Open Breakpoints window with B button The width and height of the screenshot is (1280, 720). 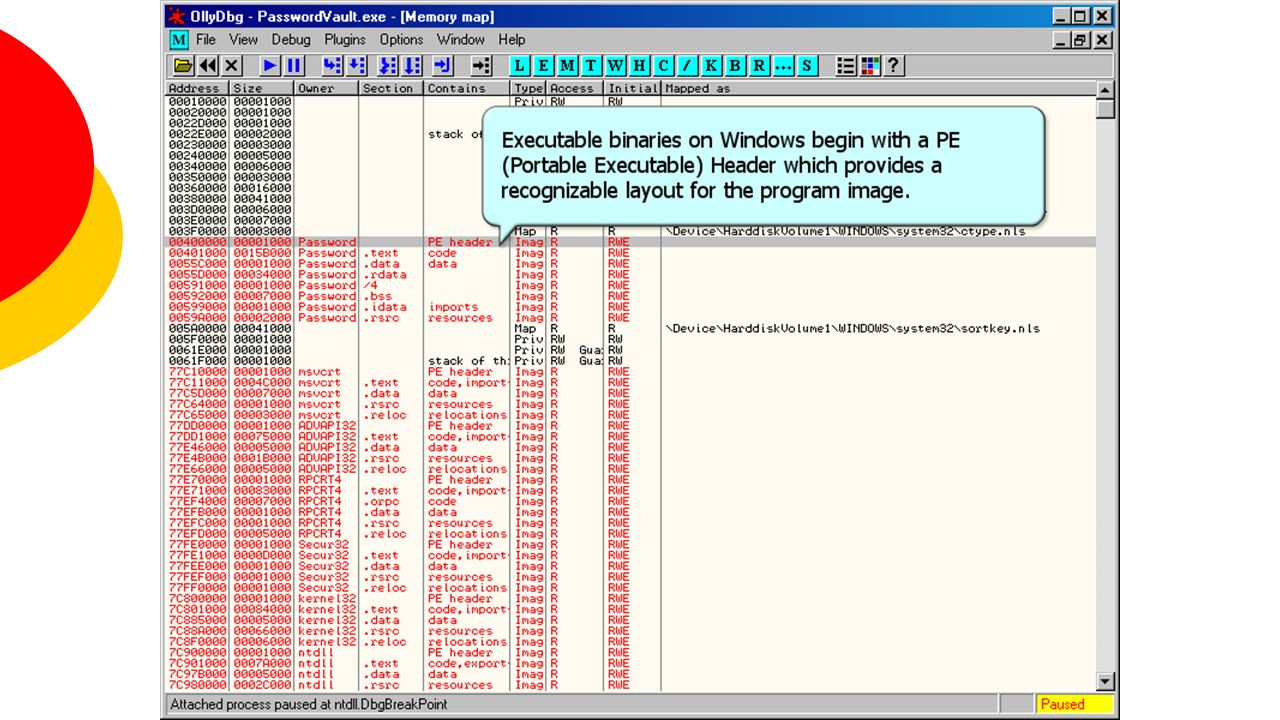735,66
